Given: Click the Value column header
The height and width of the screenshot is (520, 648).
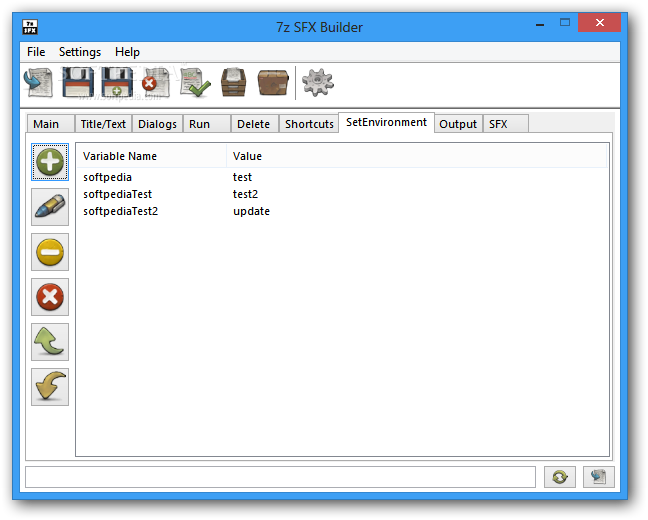Looking at the screenshot, I should click(417, 156).
